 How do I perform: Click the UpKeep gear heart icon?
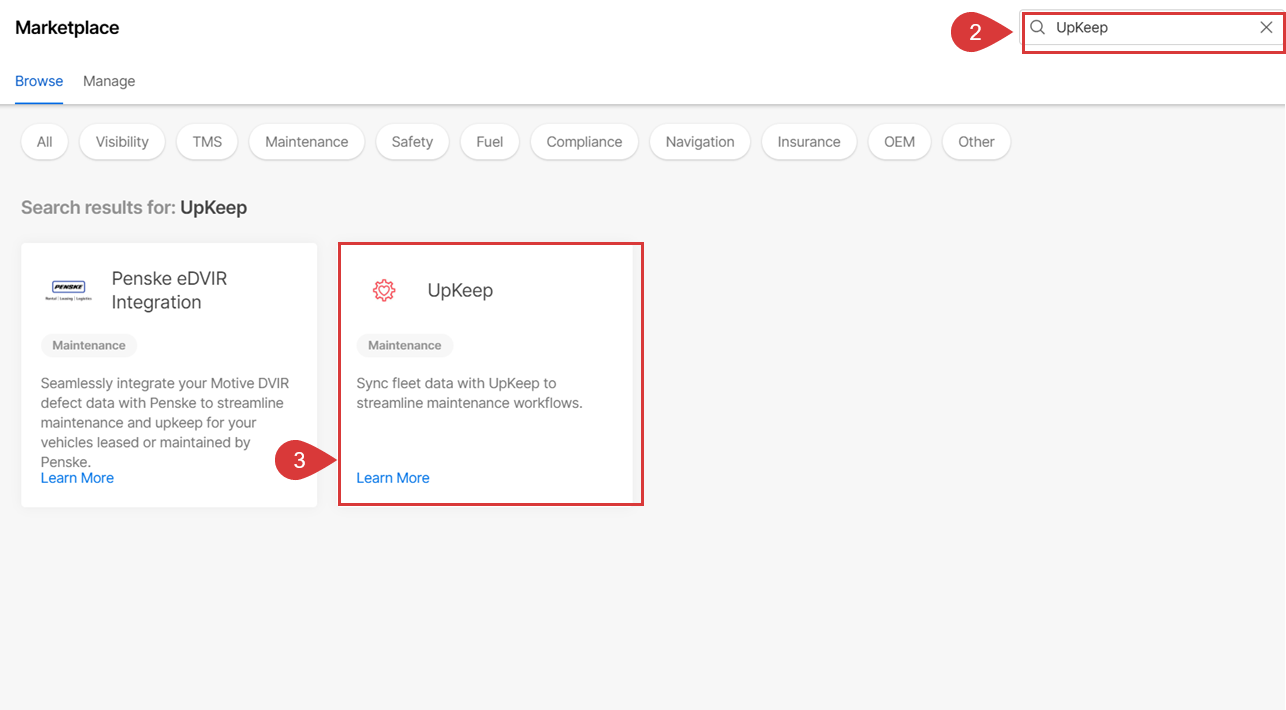click(x=384, y=290)
